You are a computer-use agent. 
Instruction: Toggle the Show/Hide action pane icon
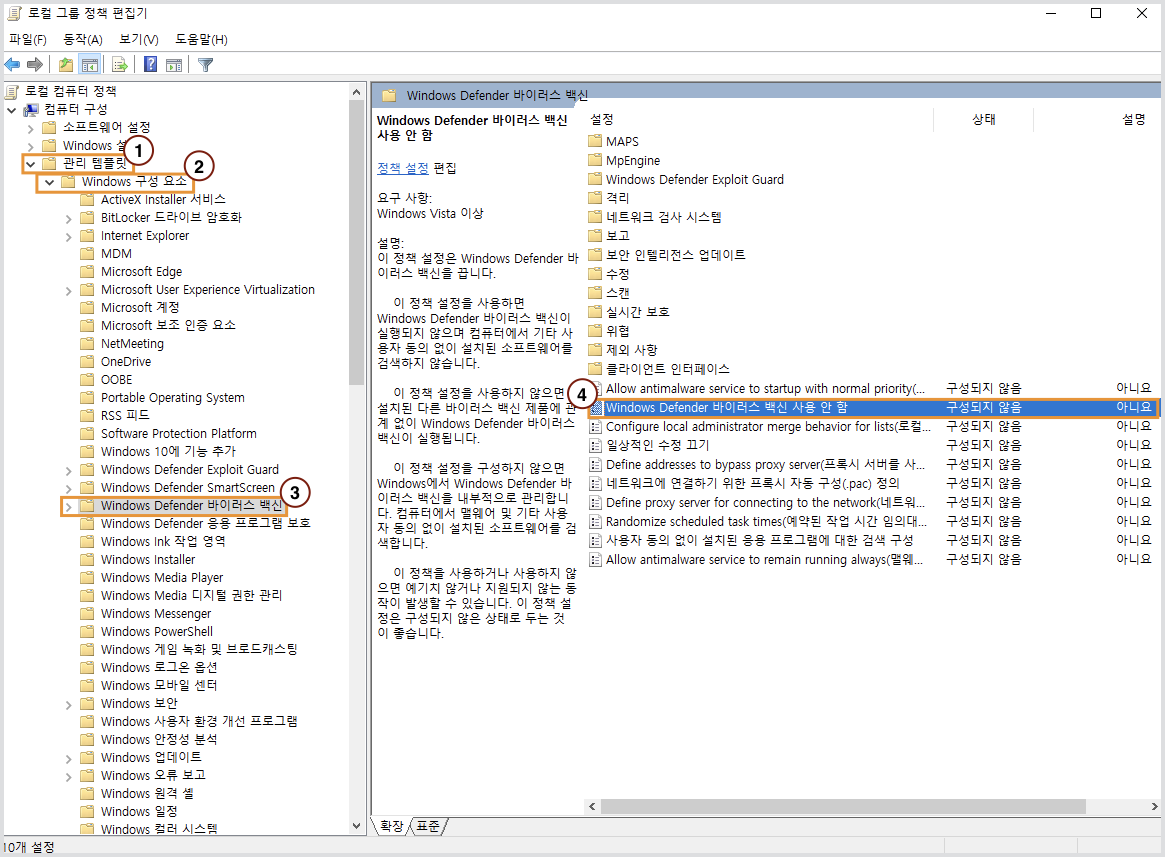pos(174,65)
